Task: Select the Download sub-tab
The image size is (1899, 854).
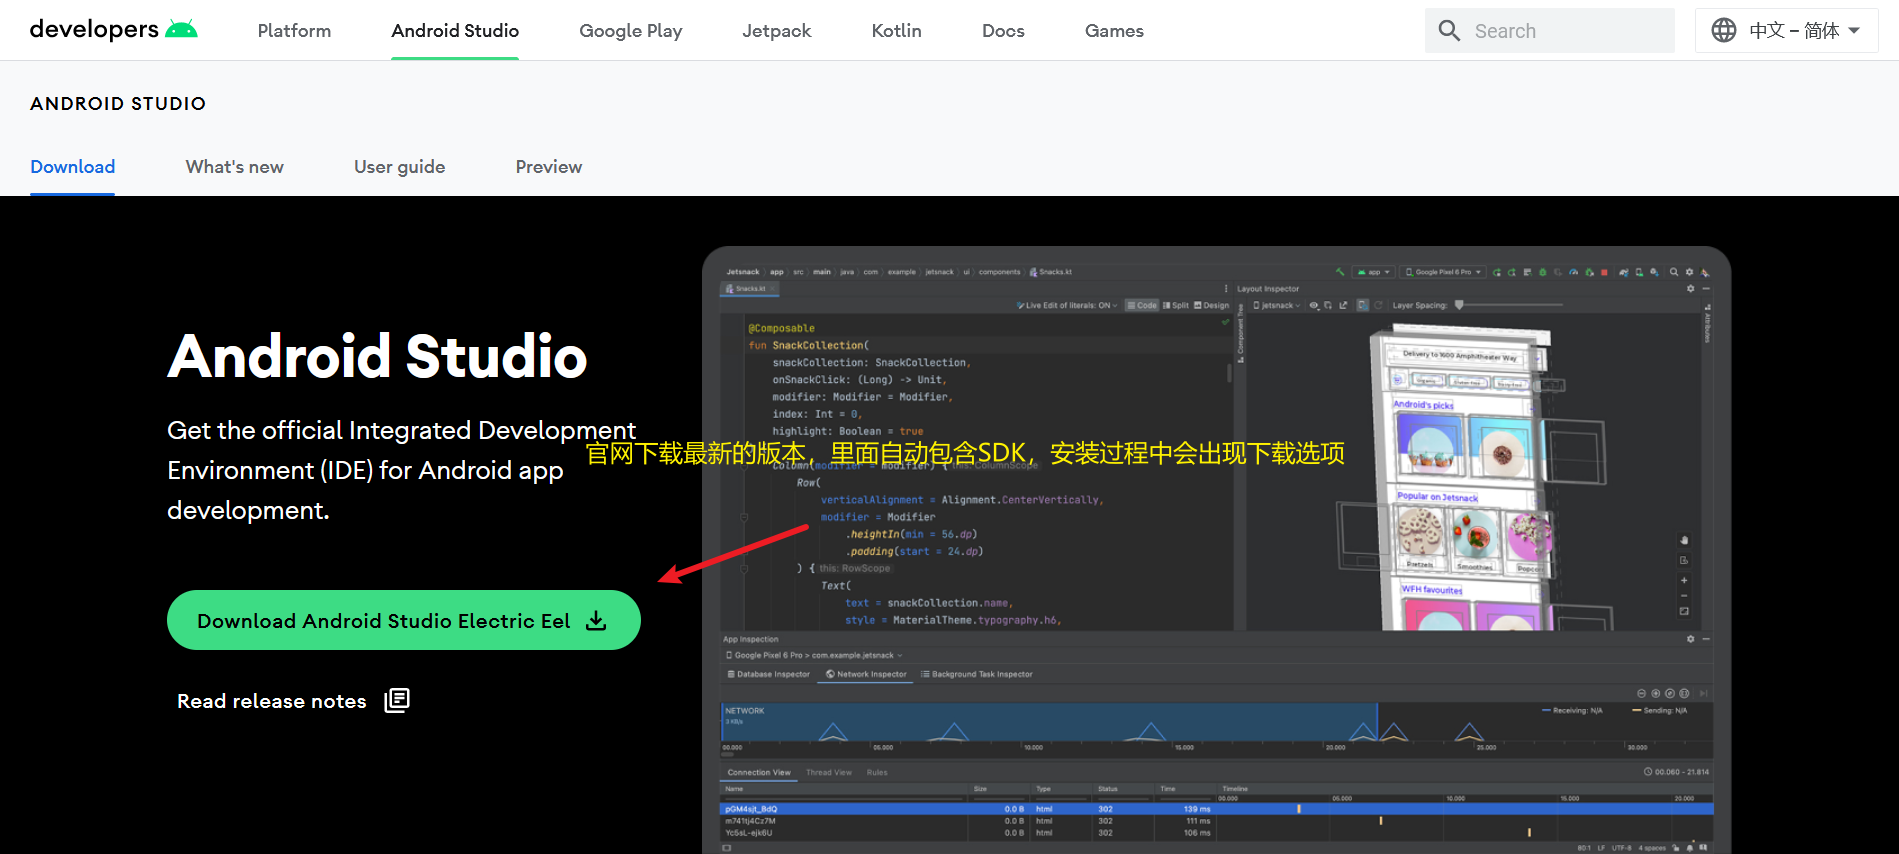Action: click(x=73, y=167)
